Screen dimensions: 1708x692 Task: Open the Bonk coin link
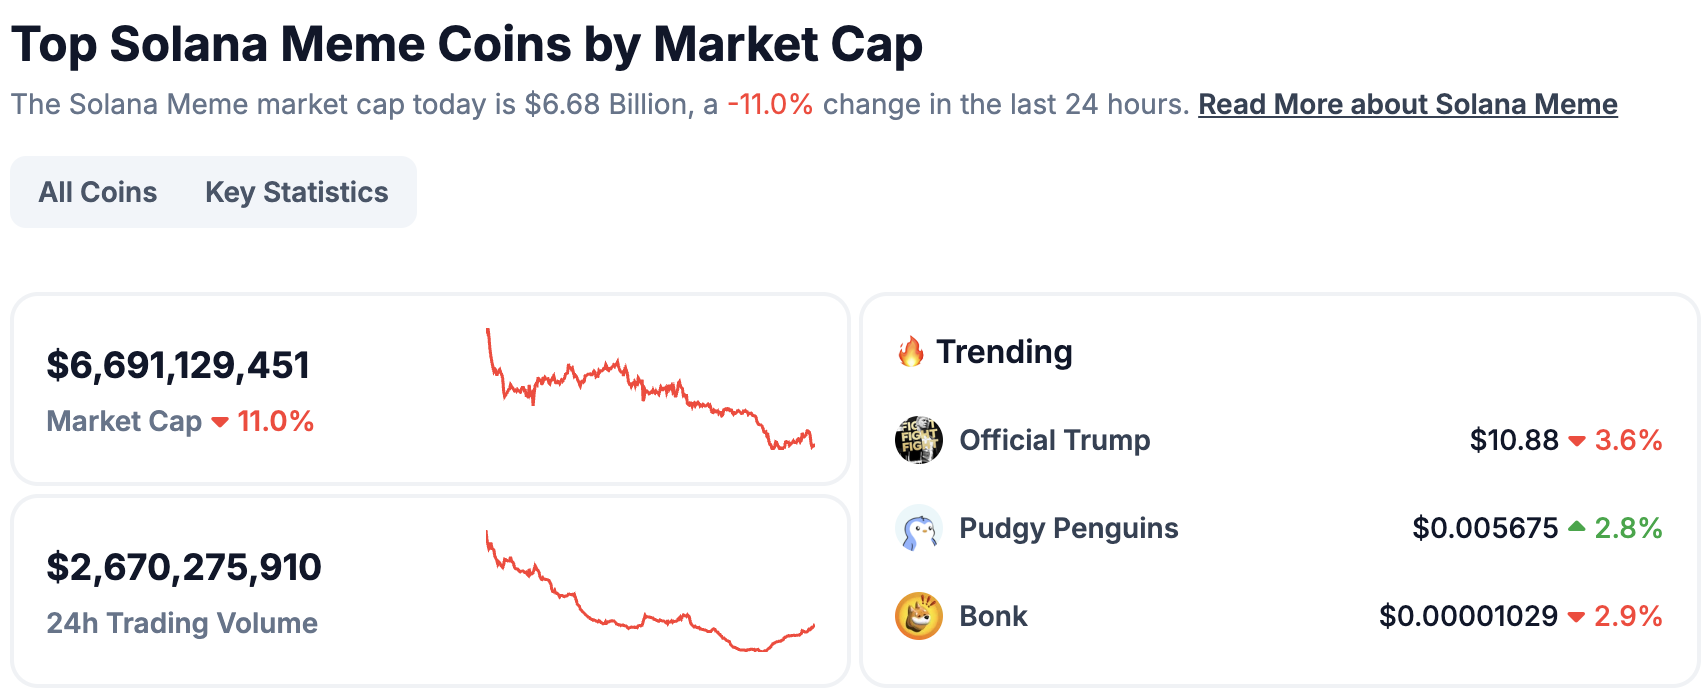(993, 616)
